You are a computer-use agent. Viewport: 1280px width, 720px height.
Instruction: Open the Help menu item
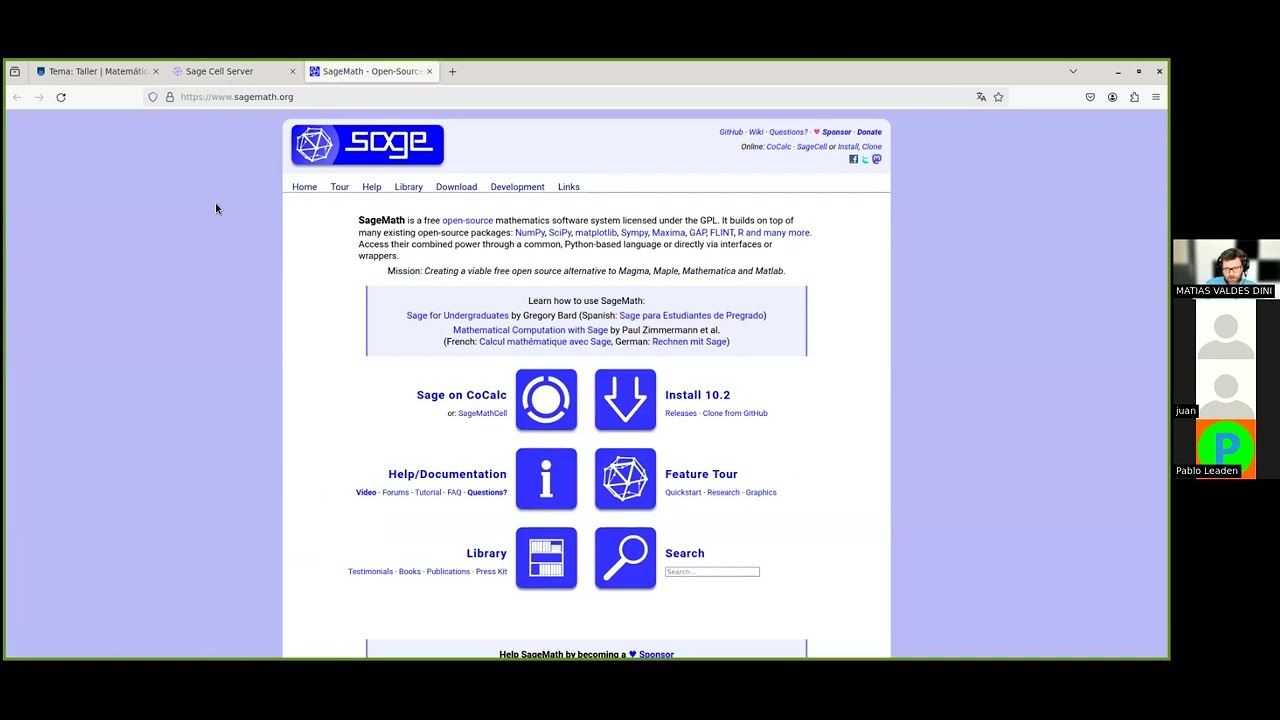(371, 187)
